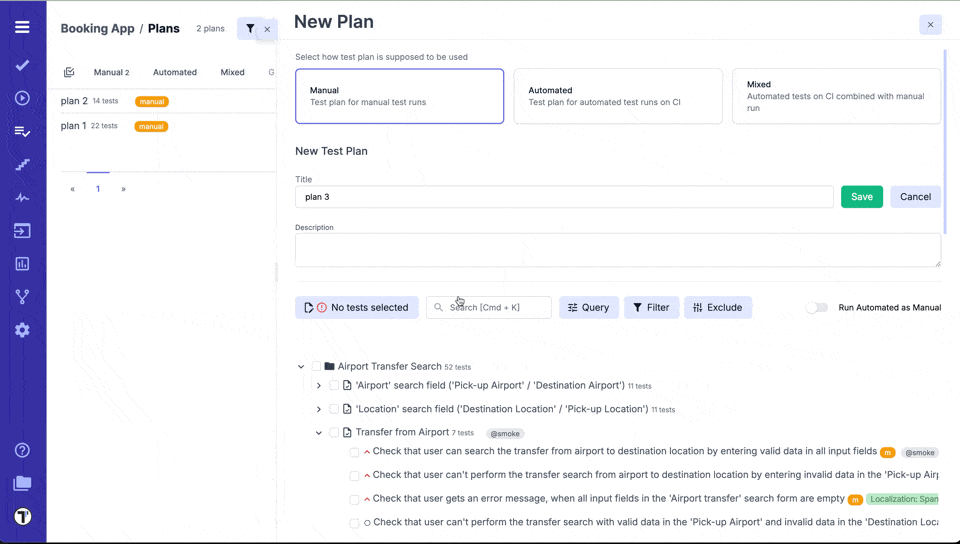This screenshot has height=544, width=960.
Task: Select the Manual test plan type card
Action: pyautogui.click(x=399, y=96)
